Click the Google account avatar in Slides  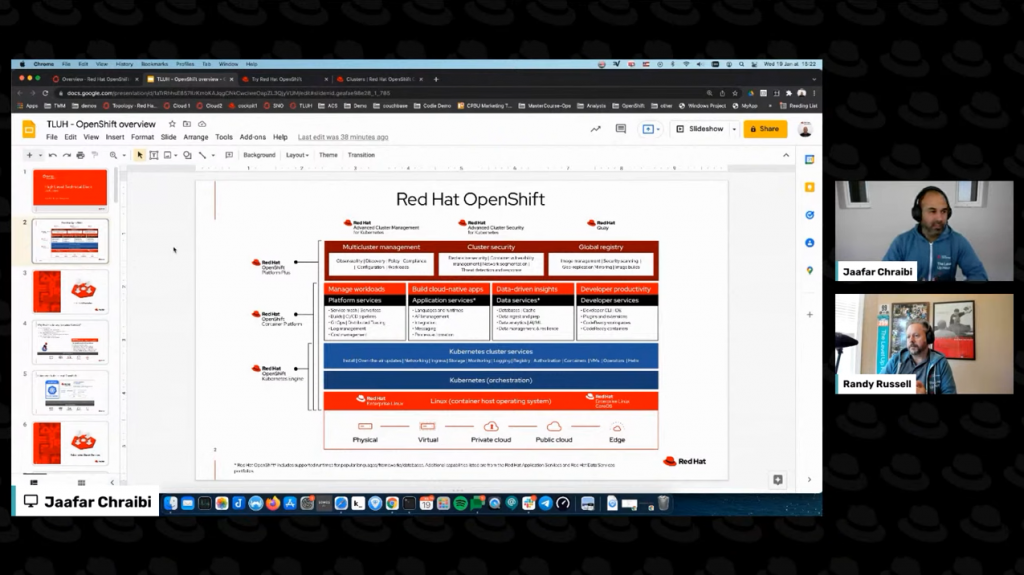pos(805,129)
